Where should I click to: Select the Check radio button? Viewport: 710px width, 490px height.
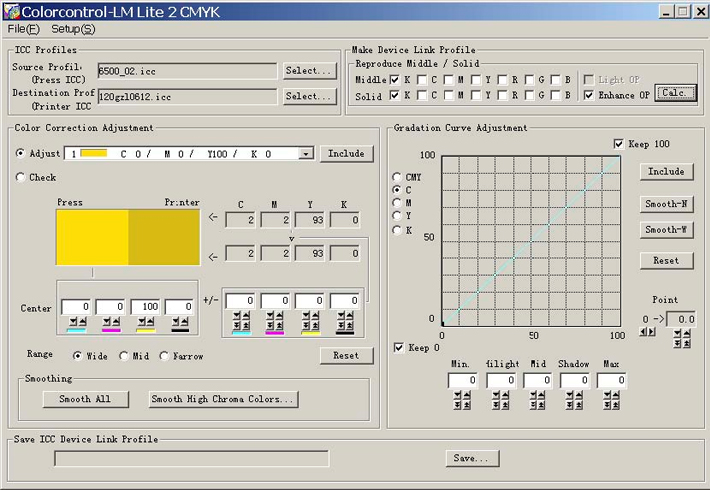(x=20, y=177)
